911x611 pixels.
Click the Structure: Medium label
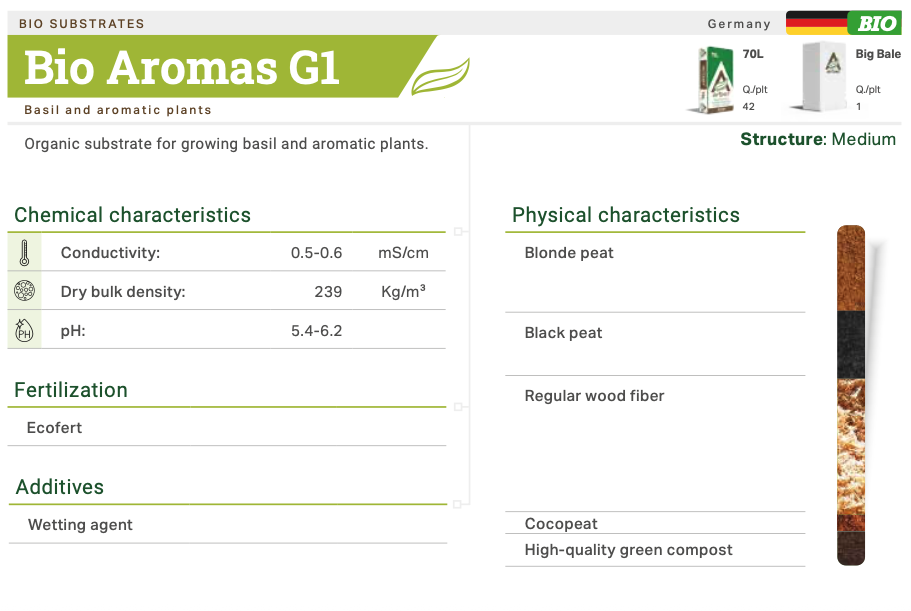[818, 139]
